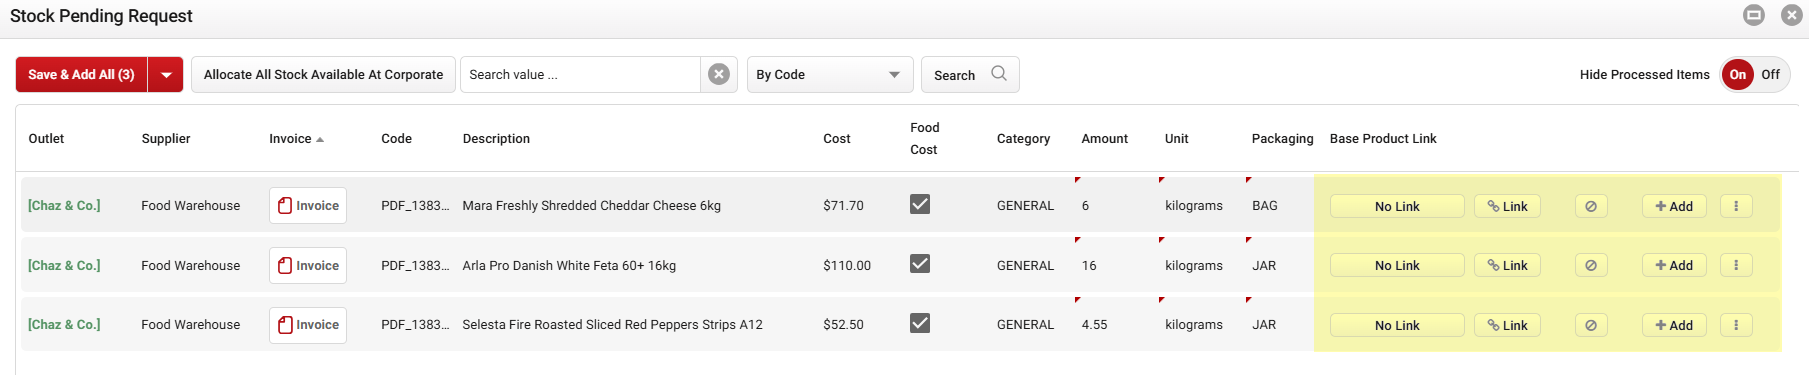Add the Arla Danish White Feta item
Viewport: 1809px width, 375px height.
1674,265
